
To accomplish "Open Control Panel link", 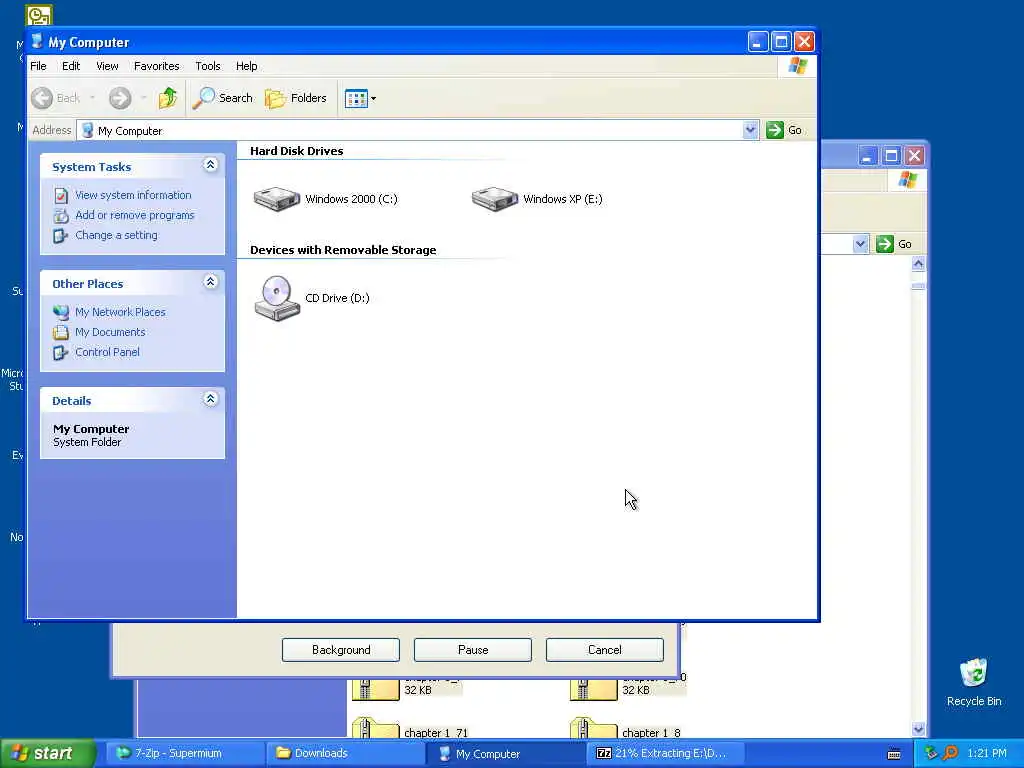I will pyautogui.click(x=107, y=352).
